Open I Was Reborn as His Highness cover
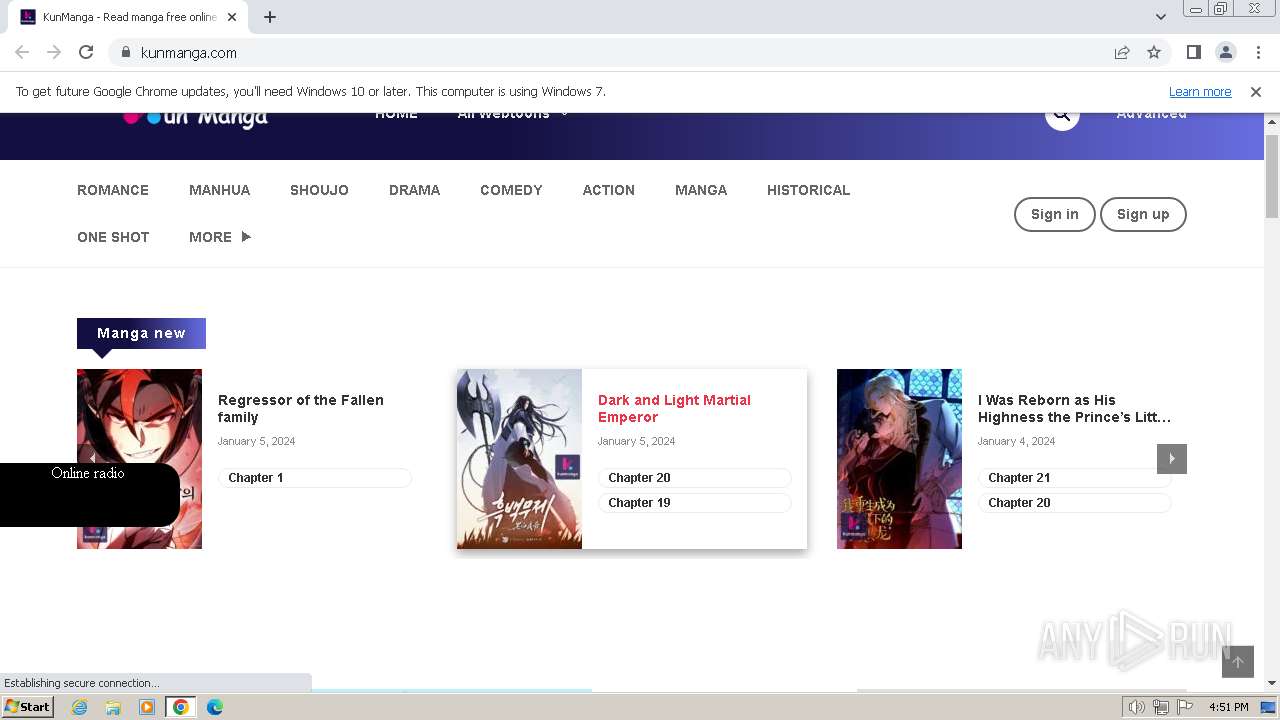This screenshot has width=1280, height=720. [899, 459]
